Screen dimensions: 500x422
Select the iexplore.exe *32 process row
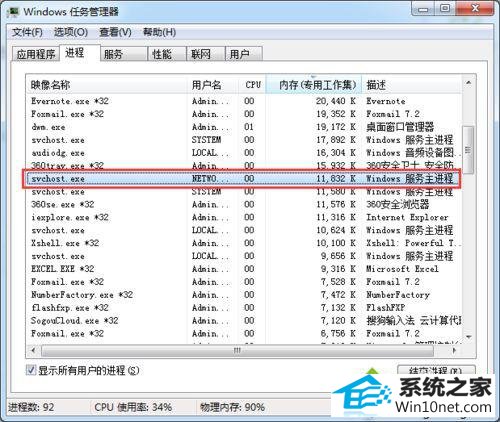pyautogui.click(x=244, y=217)
